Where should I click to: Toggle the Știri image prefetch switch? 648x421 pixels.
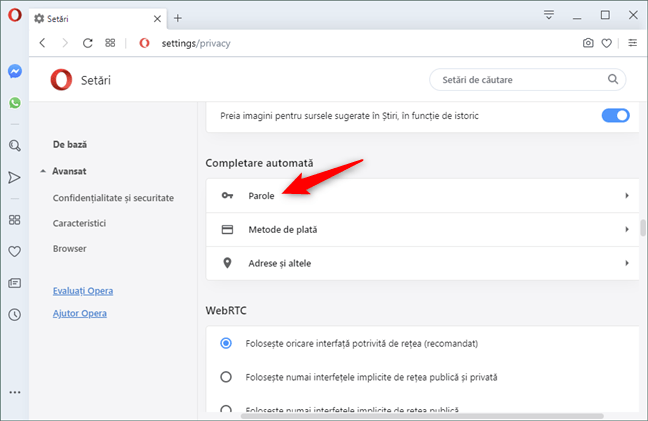click(615, 115)
